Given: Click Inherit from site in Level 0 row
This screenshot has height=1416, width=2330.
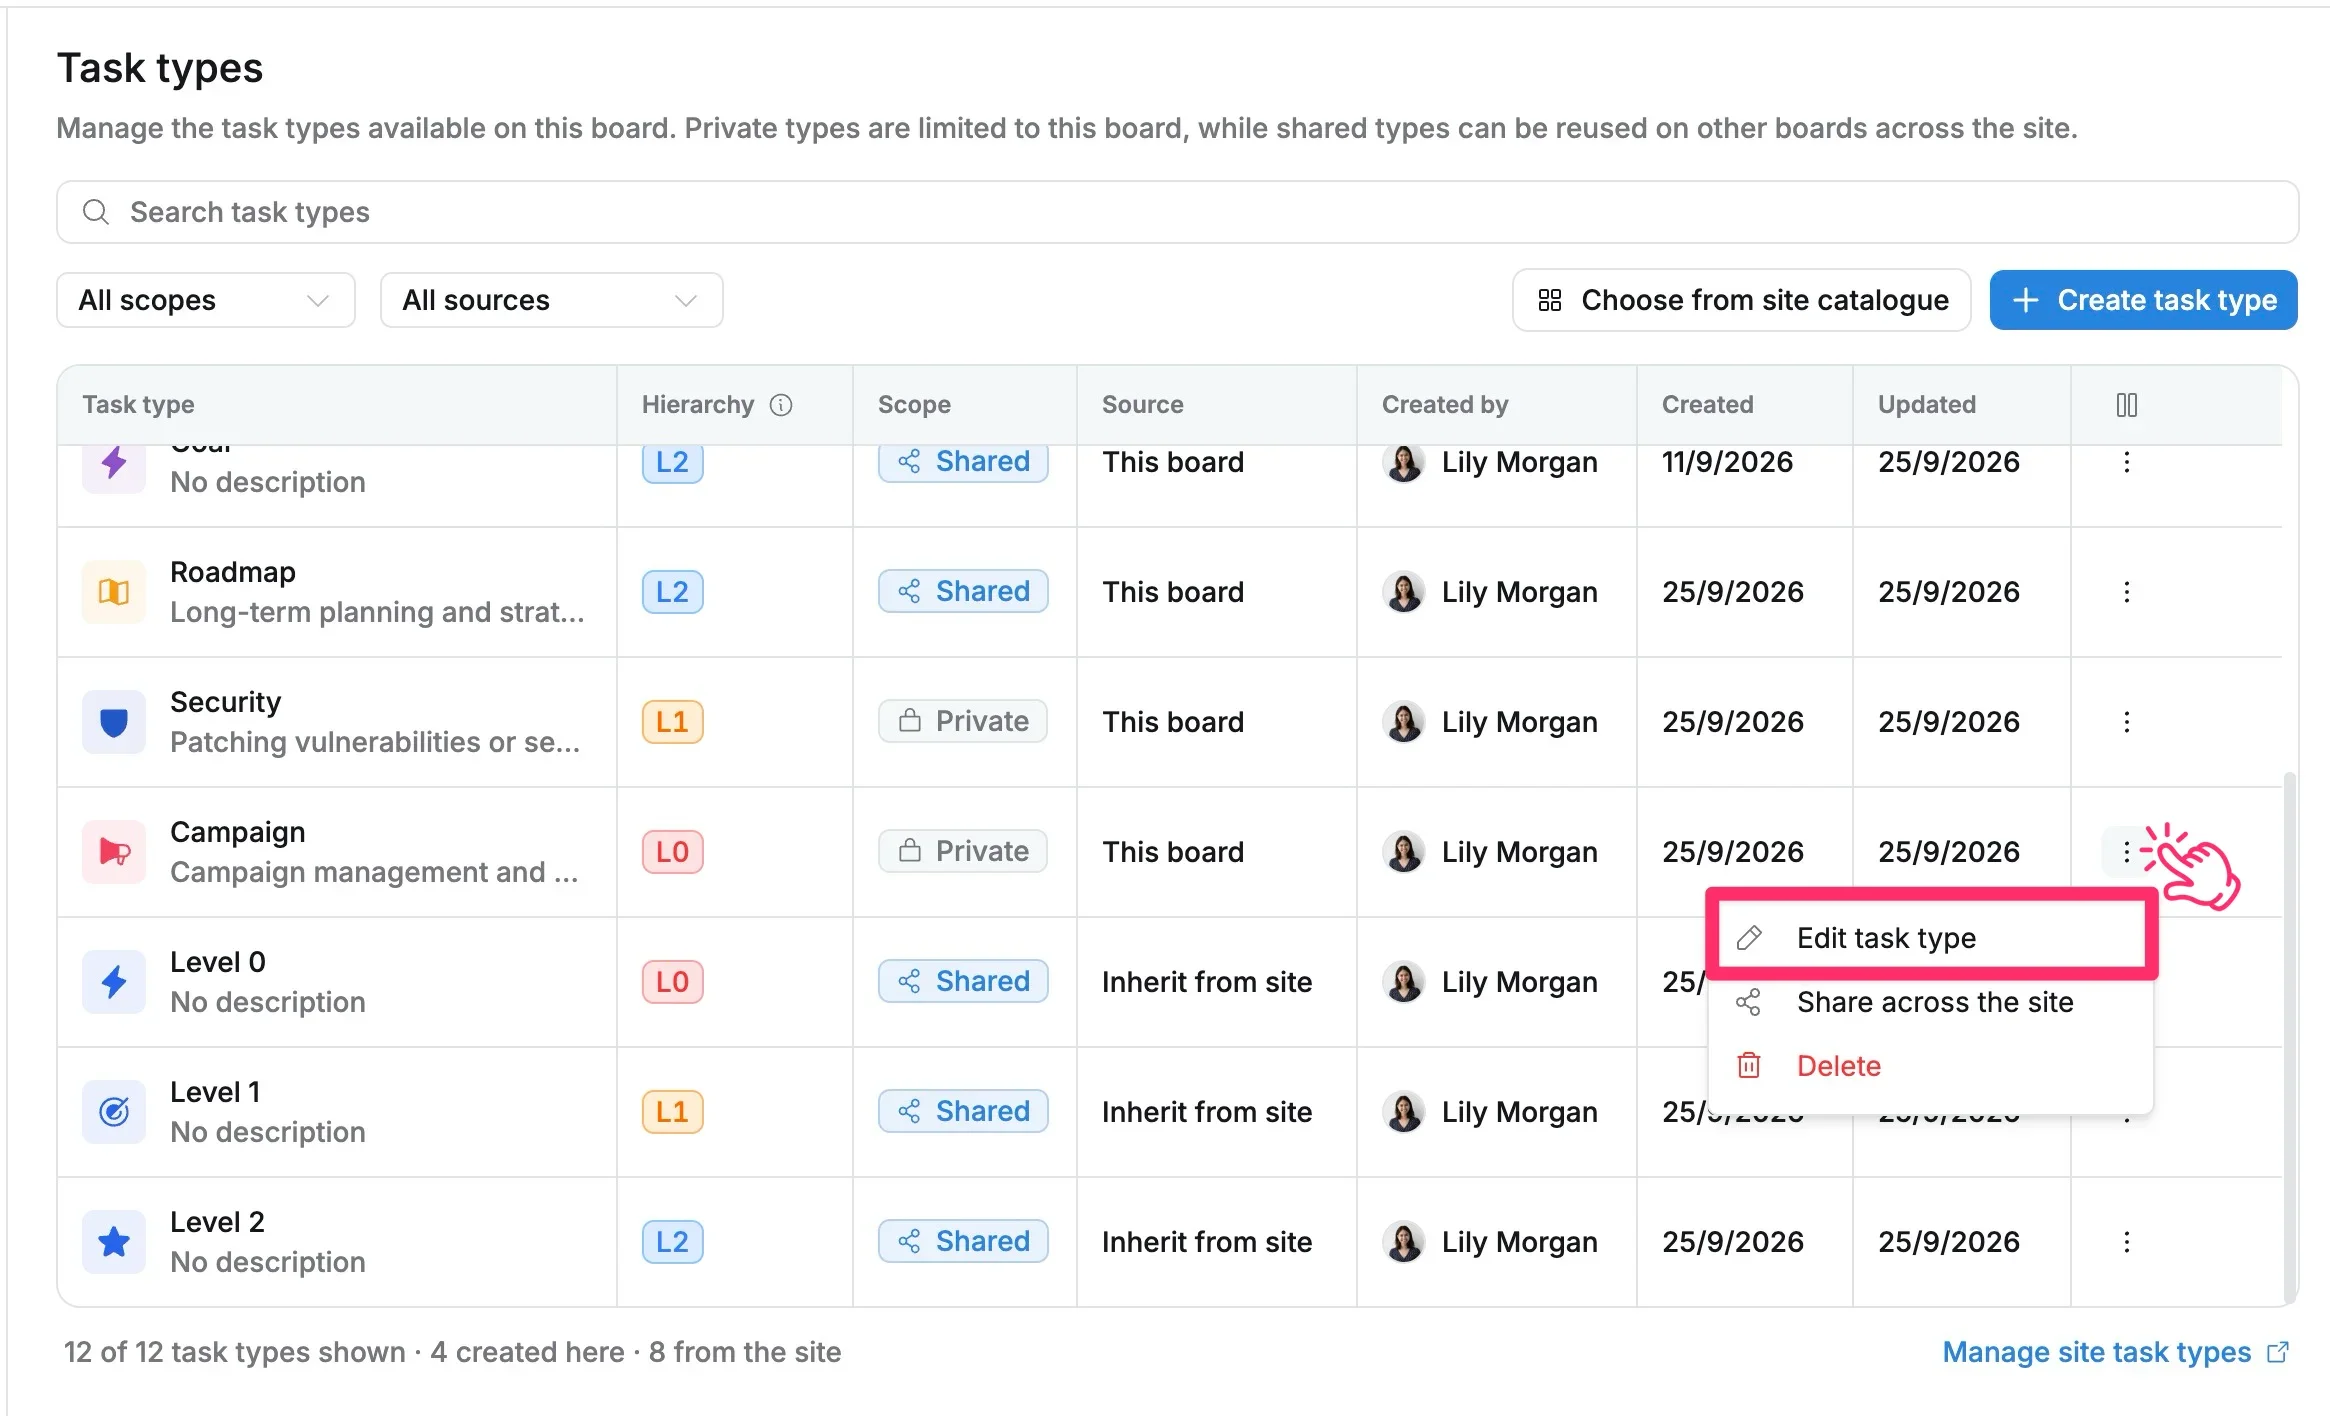Looking at the screenshot, I should tap(1207, 982).
